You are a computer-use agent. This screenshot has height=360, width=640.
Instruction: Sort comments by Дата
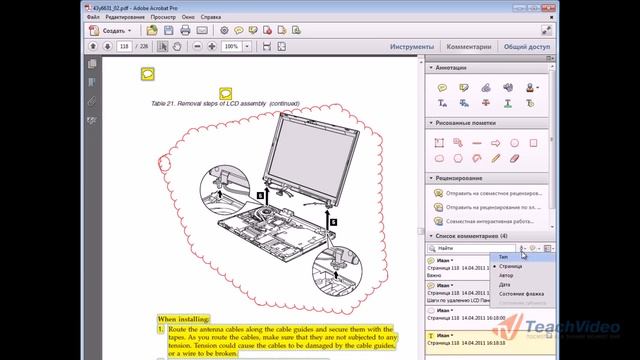[522, 284]
